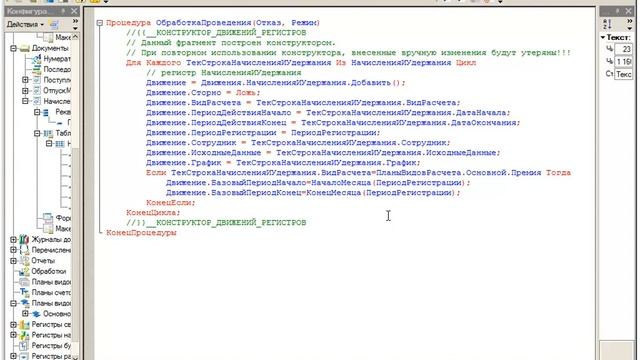Screen dimensions: 640x360
Task: Expand the Отчеты branch
Action: click(x=13, y=260)
